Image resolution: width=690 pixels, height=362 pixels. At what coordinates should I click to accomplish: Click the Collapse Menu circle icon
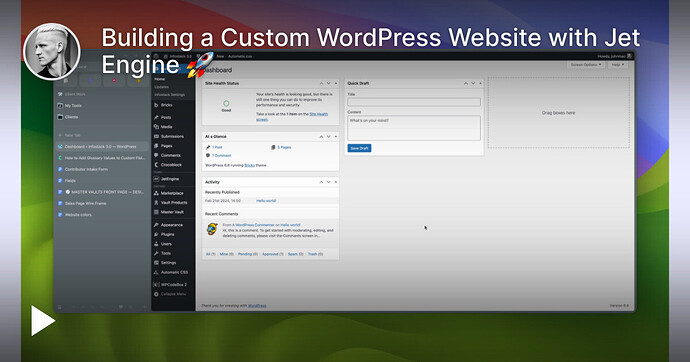156,294
